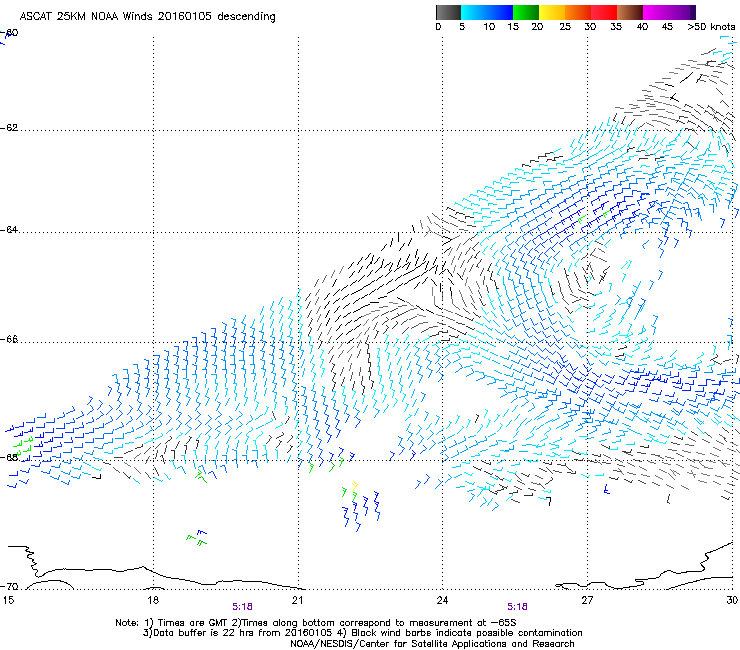Click the cyan-to-blue 5-15 knots color band

pos(487,12)
